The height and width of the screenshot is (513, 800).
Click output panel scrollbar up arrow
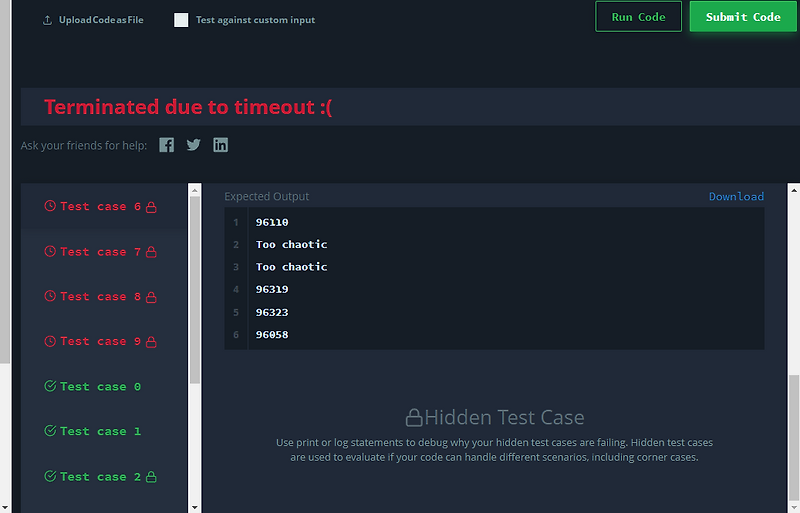tap(794, 190)
